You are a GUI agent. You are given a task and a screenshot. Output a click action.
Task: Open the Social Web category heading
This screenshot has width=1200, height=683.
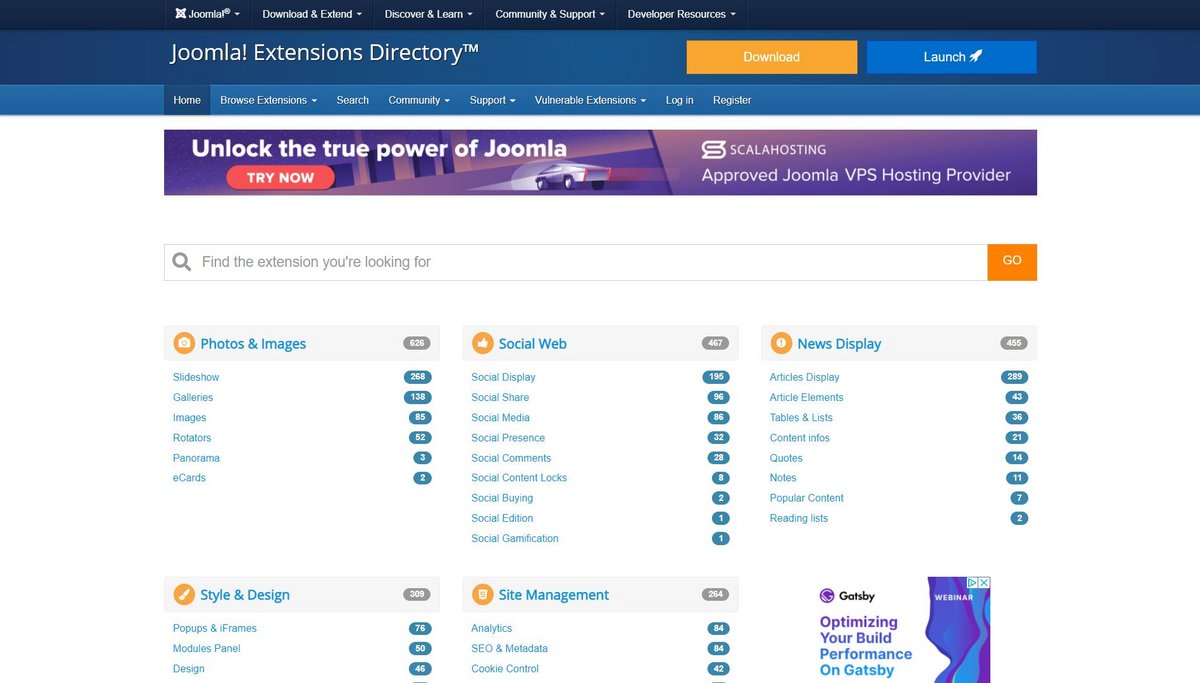pos(532,343)
